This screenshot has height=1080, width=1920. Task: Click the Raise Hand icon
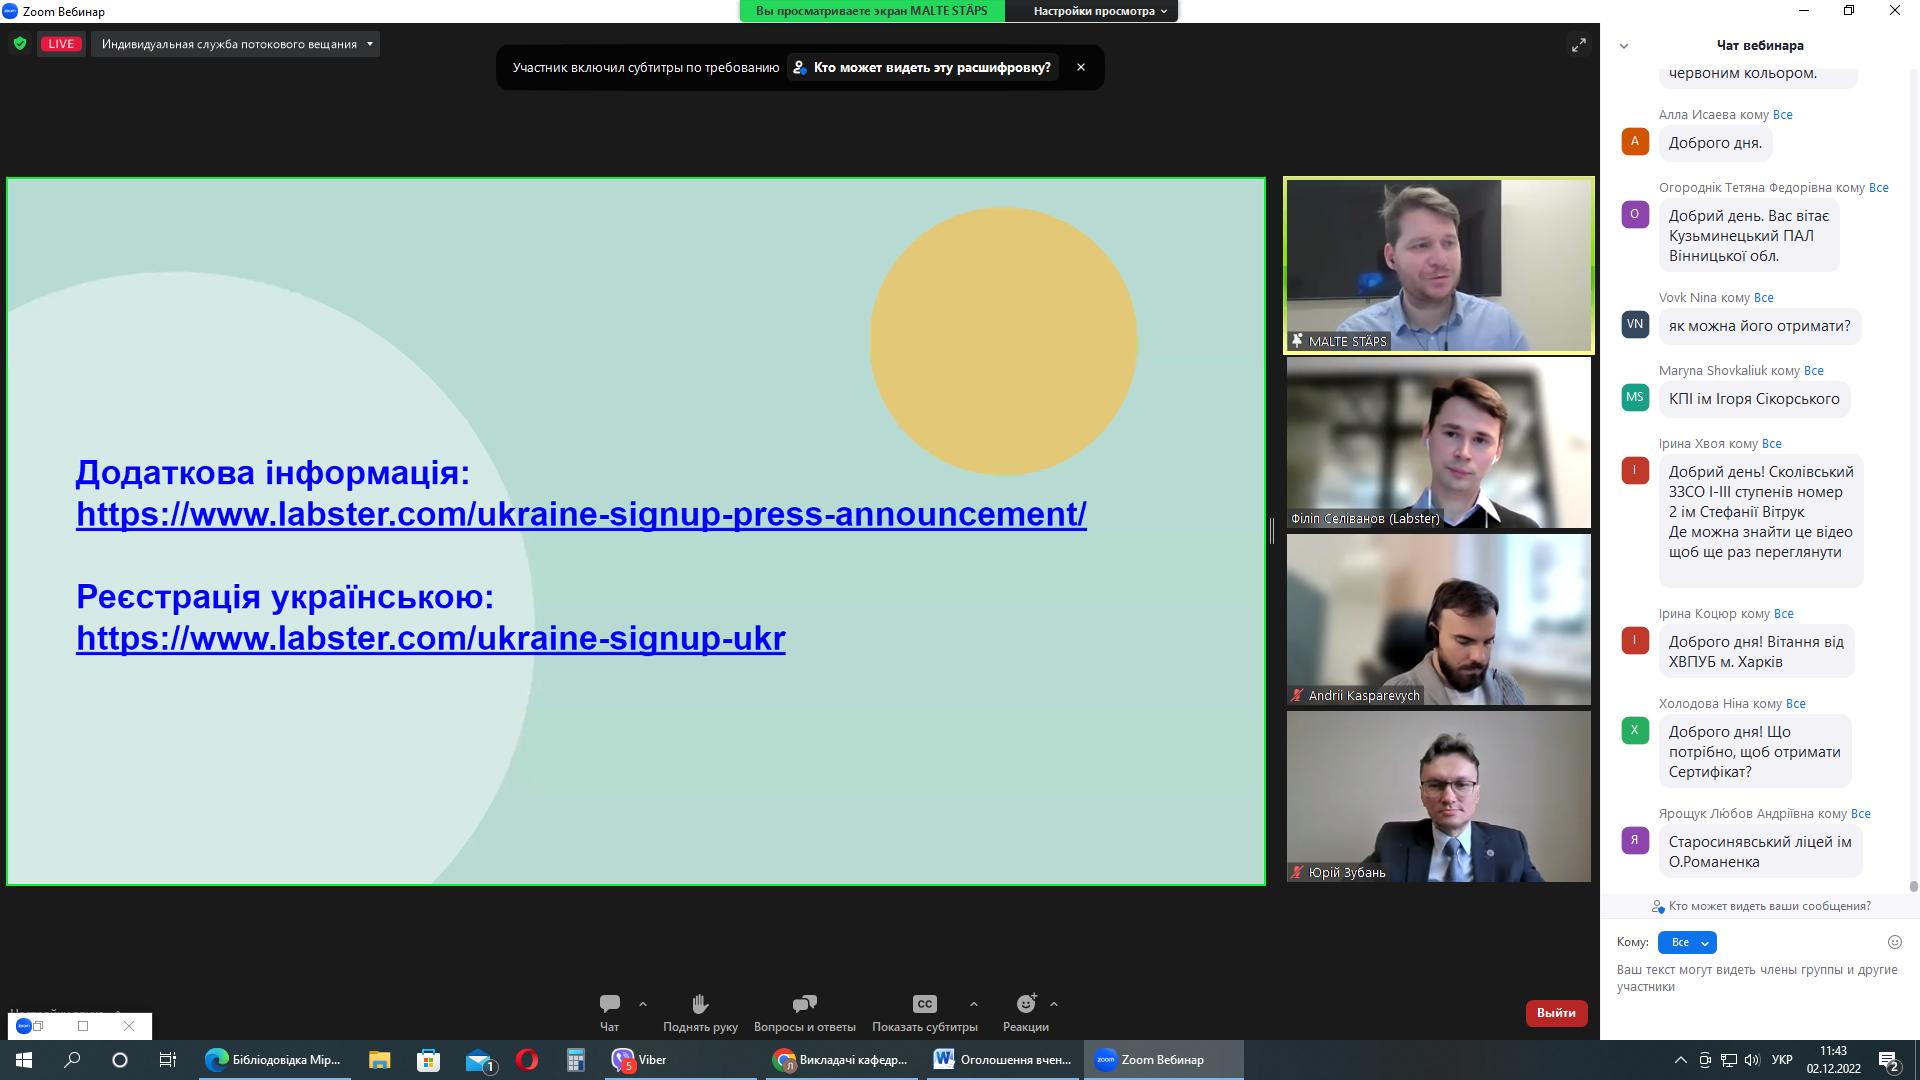(700, 1004)
